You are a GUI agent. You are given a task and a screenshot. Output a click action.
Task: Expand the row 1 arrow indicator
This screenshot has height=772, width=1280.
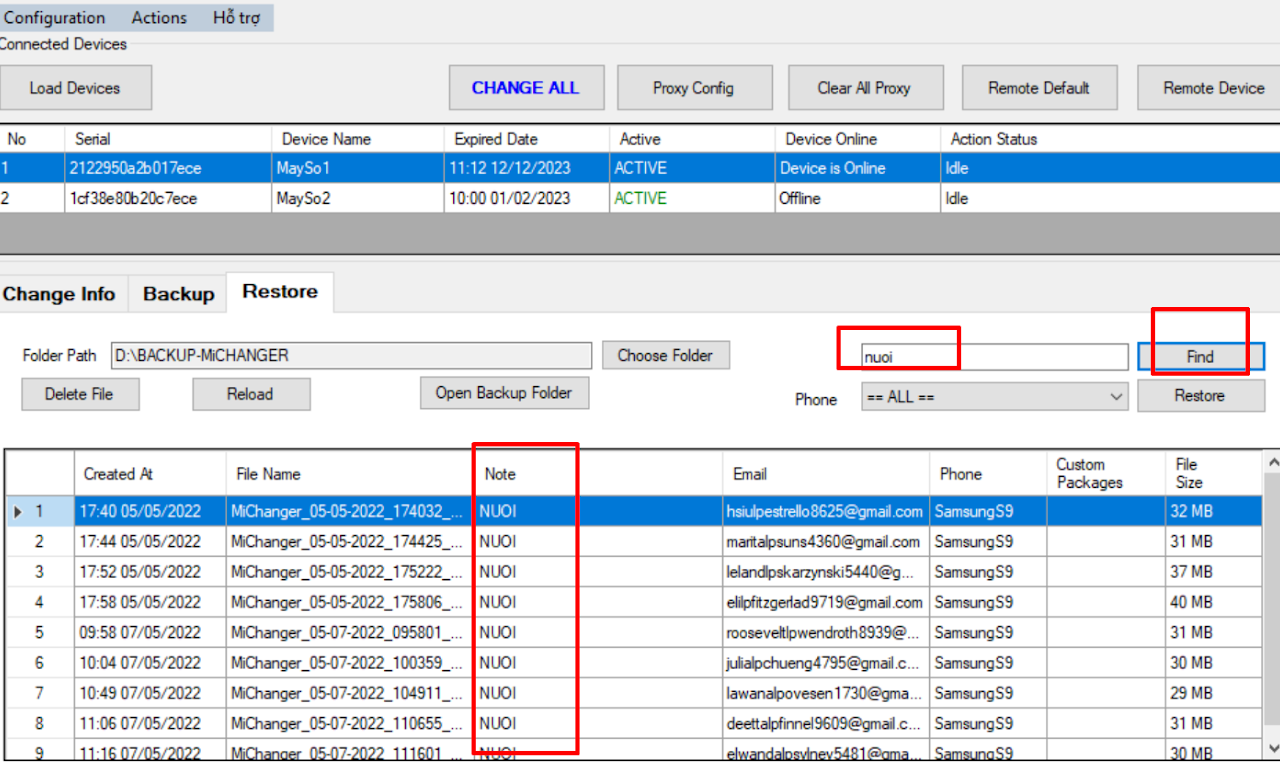pos(18,512)
